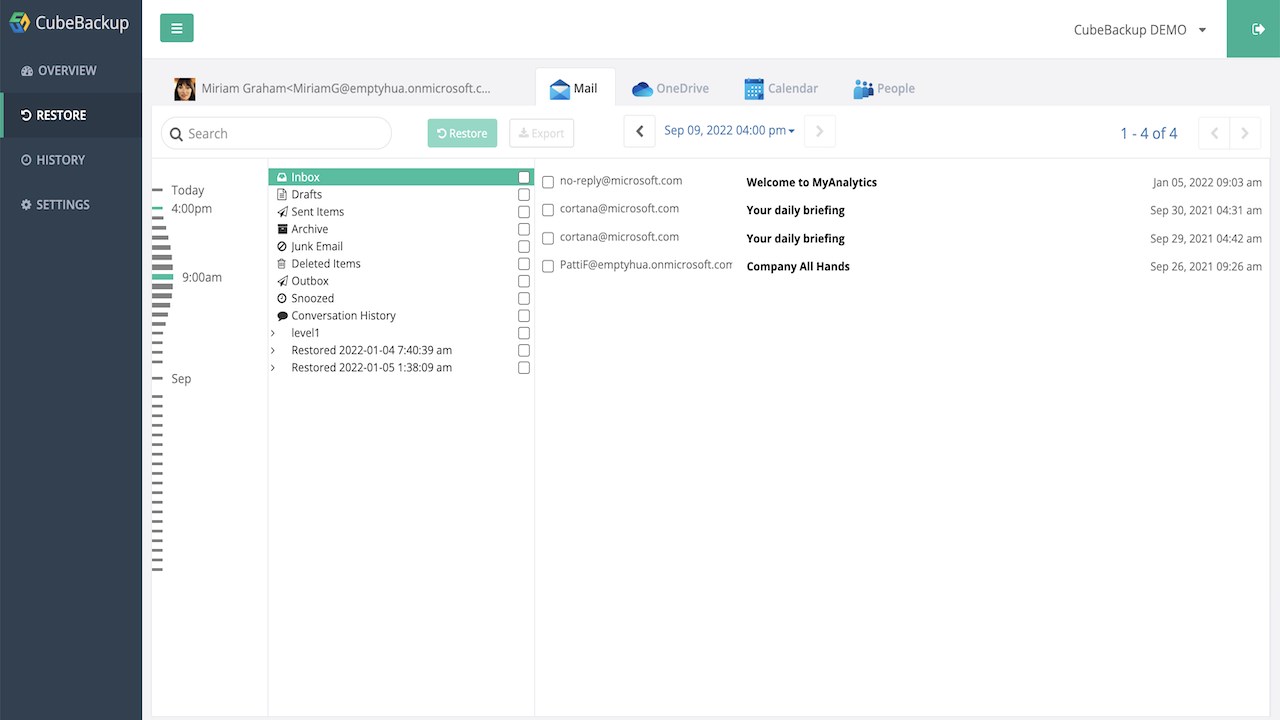Click the People icon in the tabs
The height and width of the screenshot is (720, 1280).
(863, 89)
